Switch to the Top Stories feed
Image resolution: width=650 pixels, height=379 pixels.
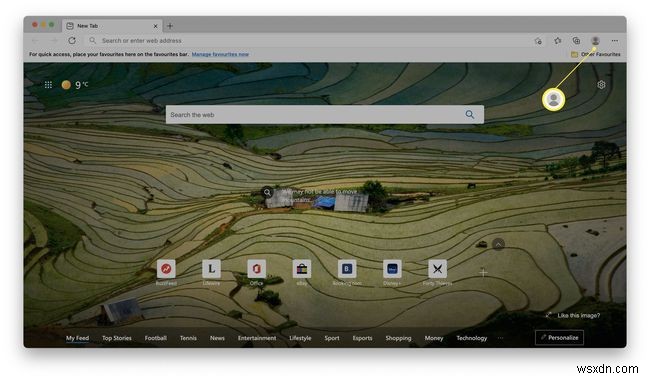(117, 338)
